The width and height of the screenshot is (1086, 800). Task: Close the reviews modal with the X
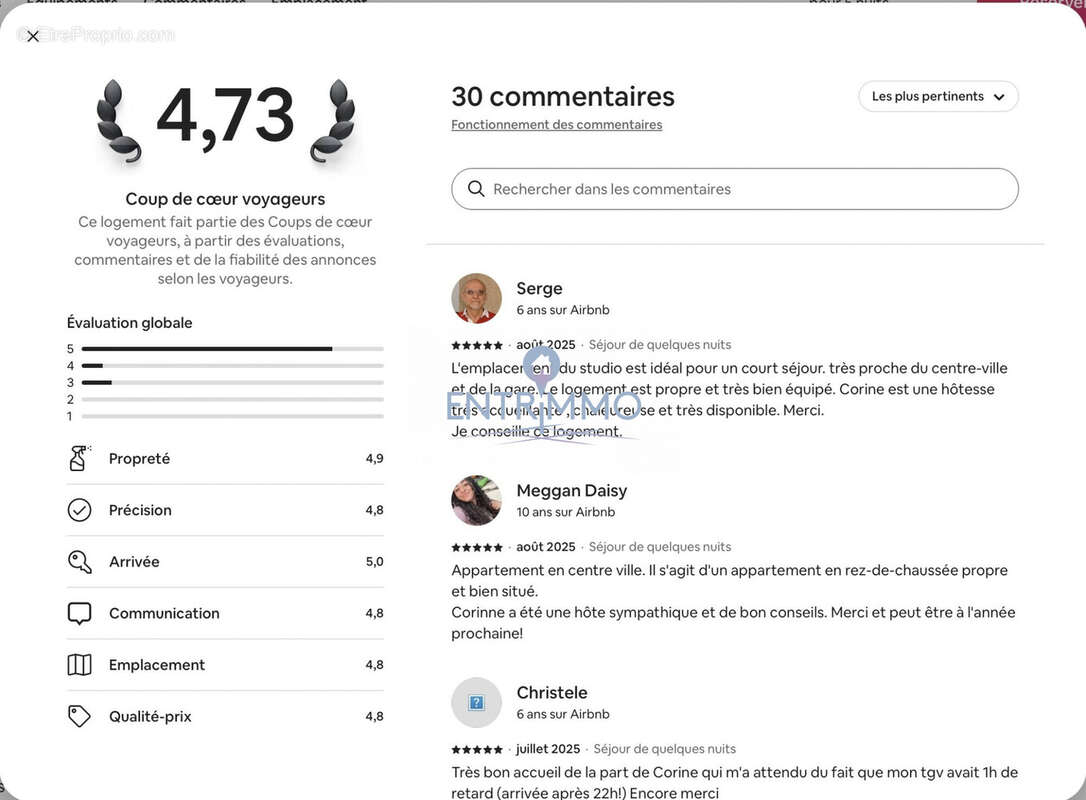[x=33, y=37]
